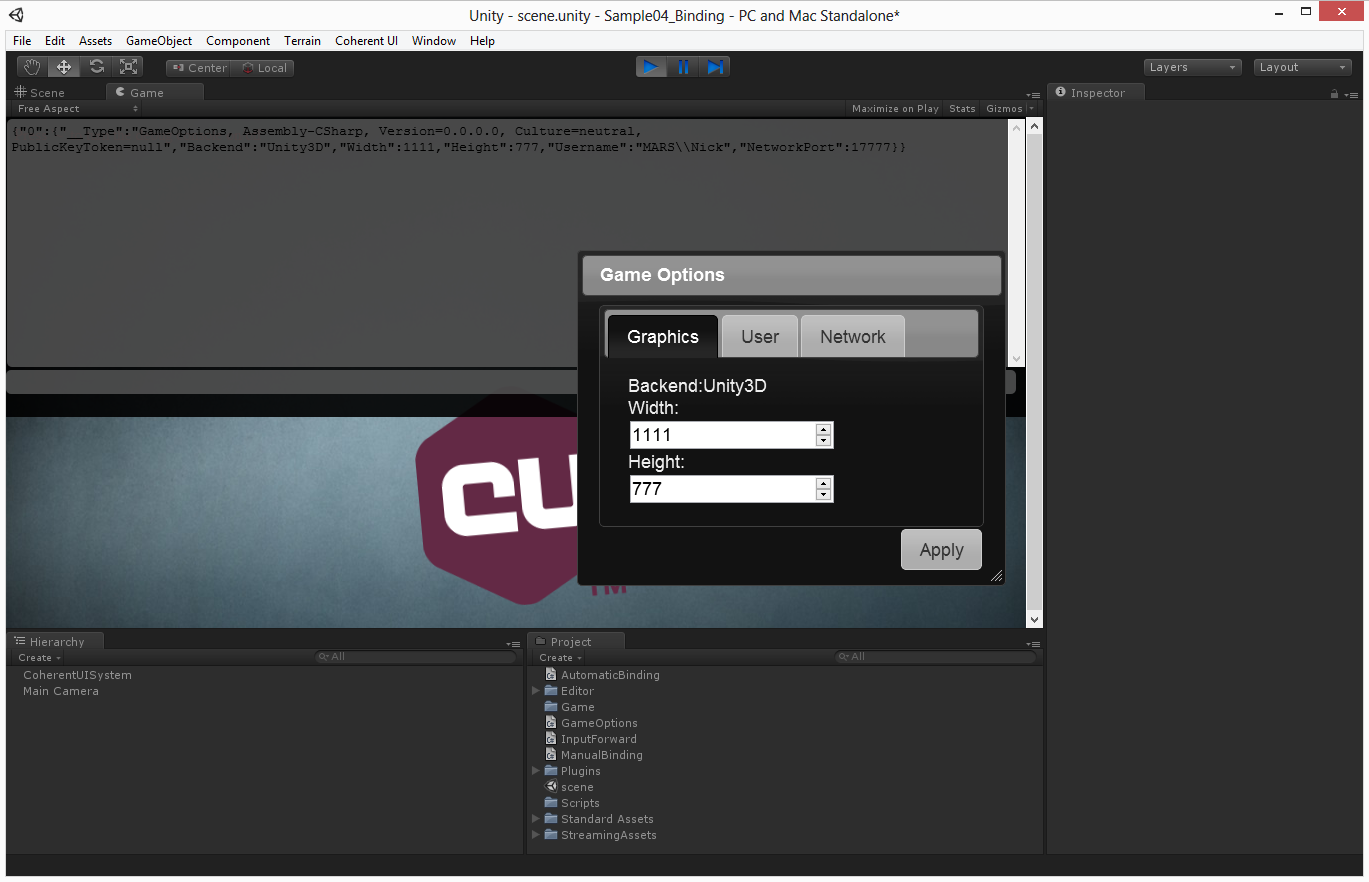Open the Project Create dropdown
Screen dimensions: 1369x882
(560, 657)
